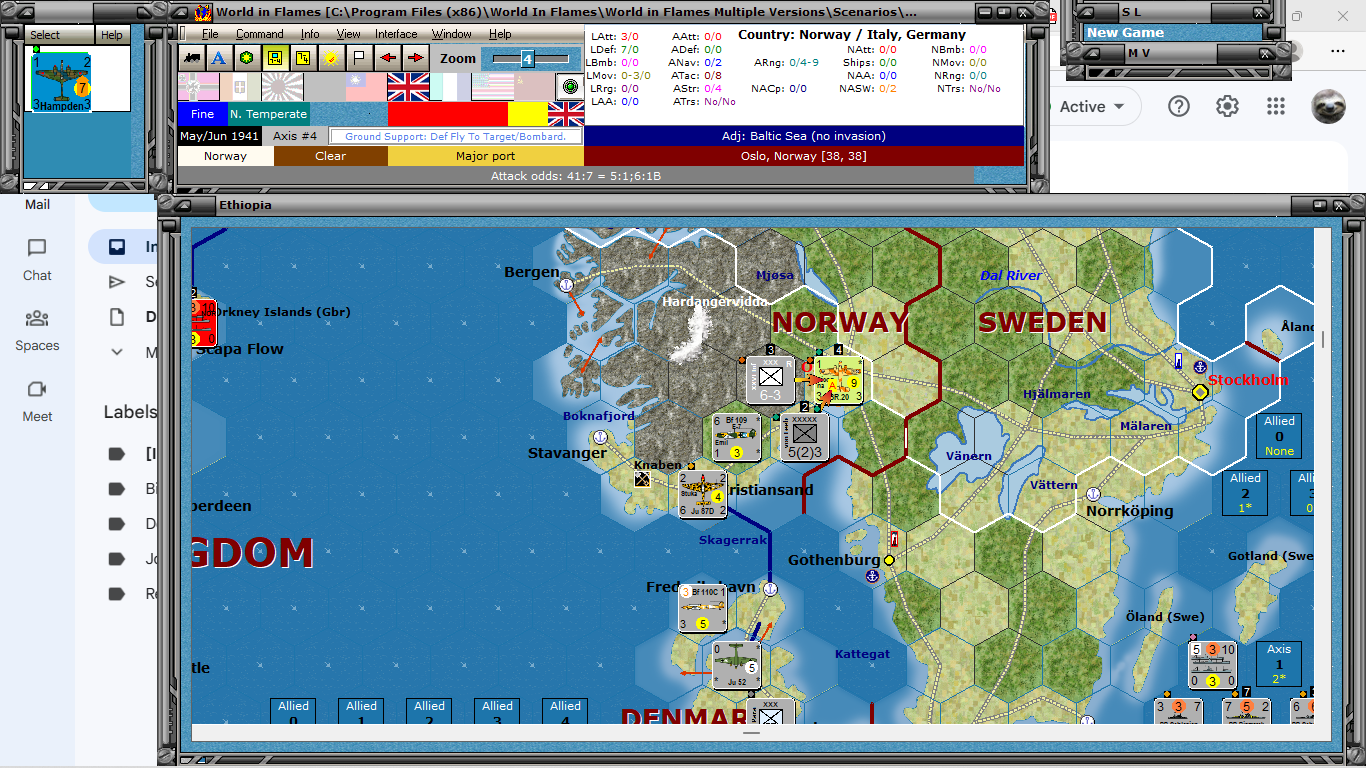Click the Attack odds status bar text
This screenshot has height=768, width=1366.
coord(575,176)
